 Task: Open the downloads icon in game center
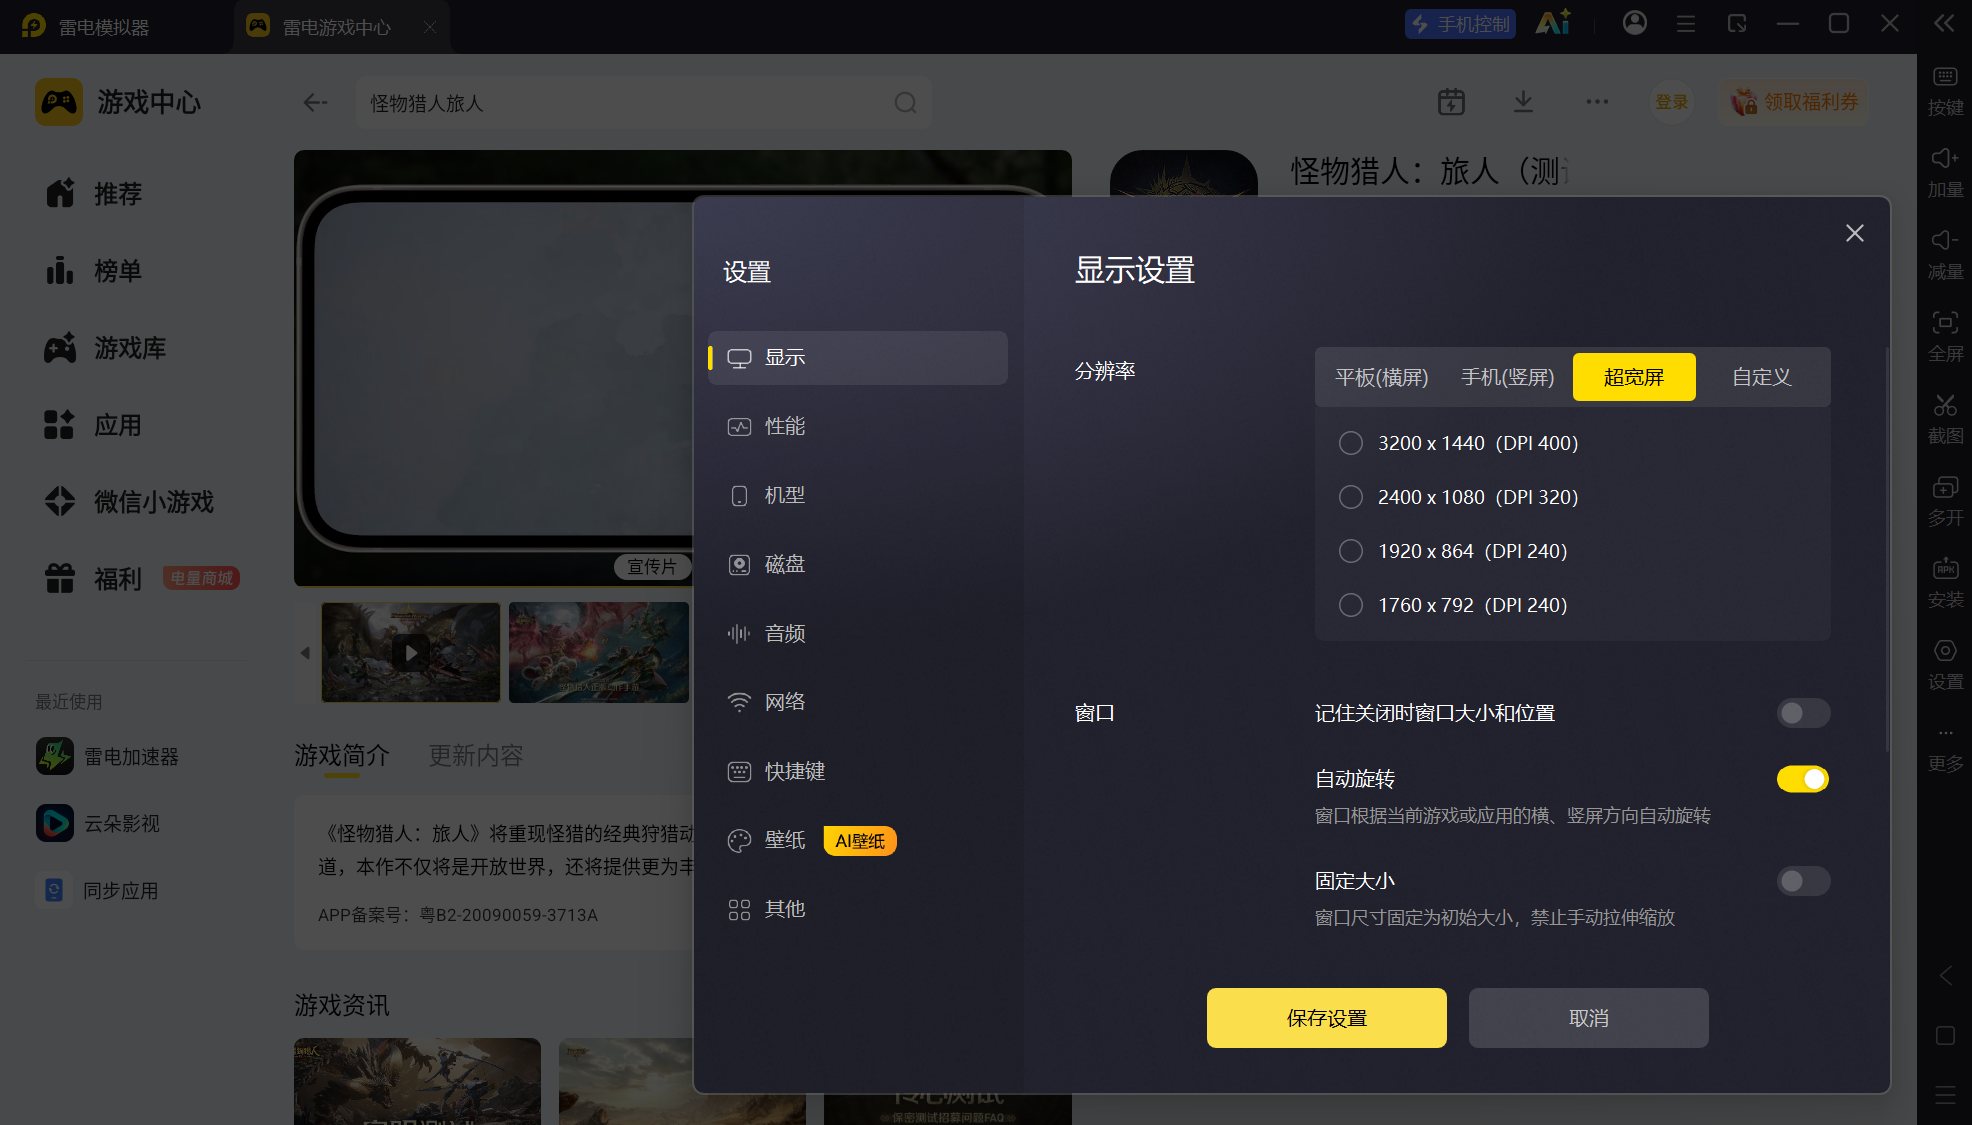point(1523,102)
